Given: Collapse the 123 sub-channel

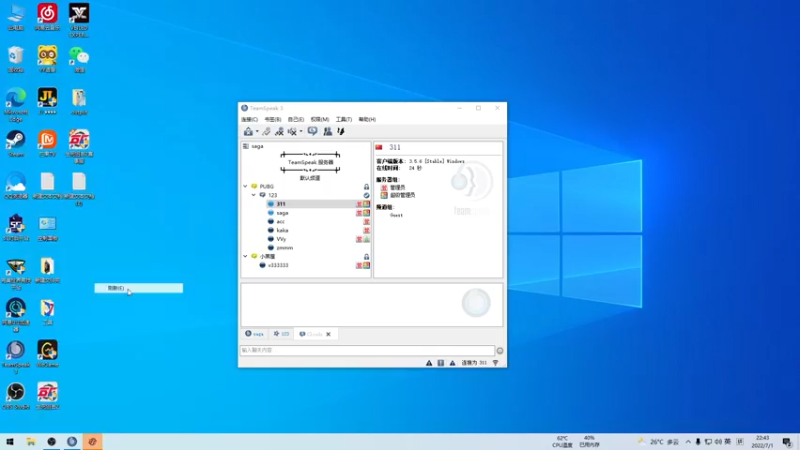Looking at the screenshot, I should [254, 195].
